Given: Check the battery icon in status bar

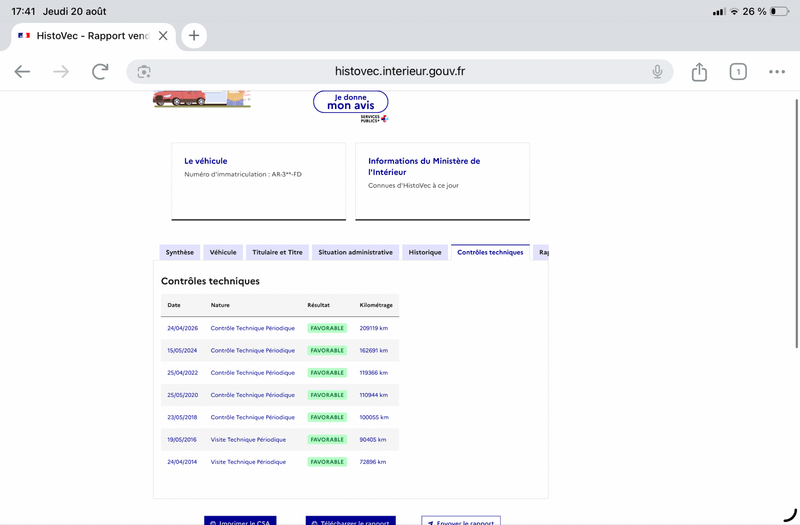Looking at the screenshot, I should tap(779, 11).
